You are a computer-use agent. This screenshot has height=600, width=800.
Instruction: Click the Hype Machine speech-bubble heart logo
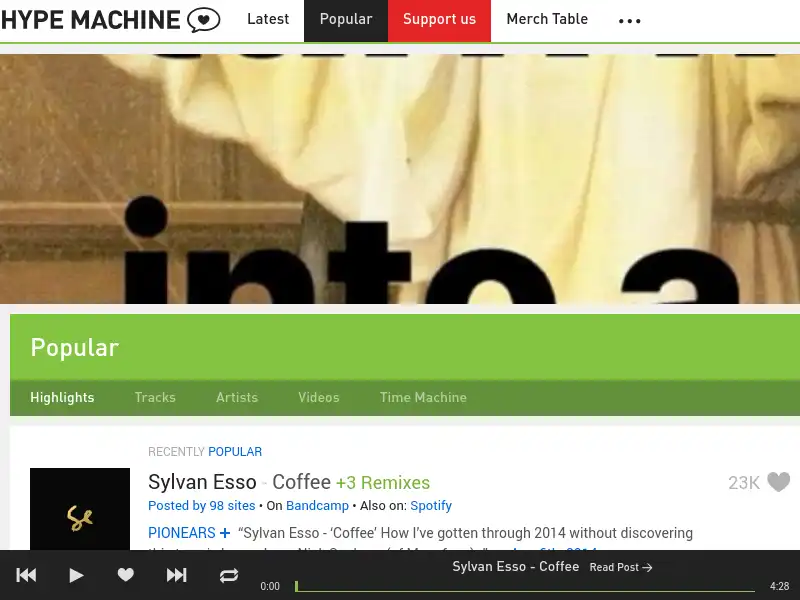pyautogui.click(x=203, y=19)
